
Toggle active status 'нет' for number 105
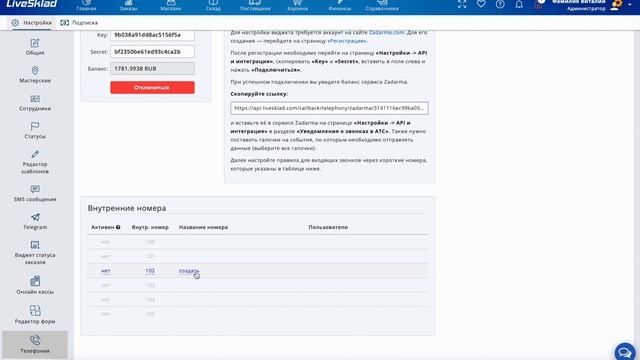106,314
